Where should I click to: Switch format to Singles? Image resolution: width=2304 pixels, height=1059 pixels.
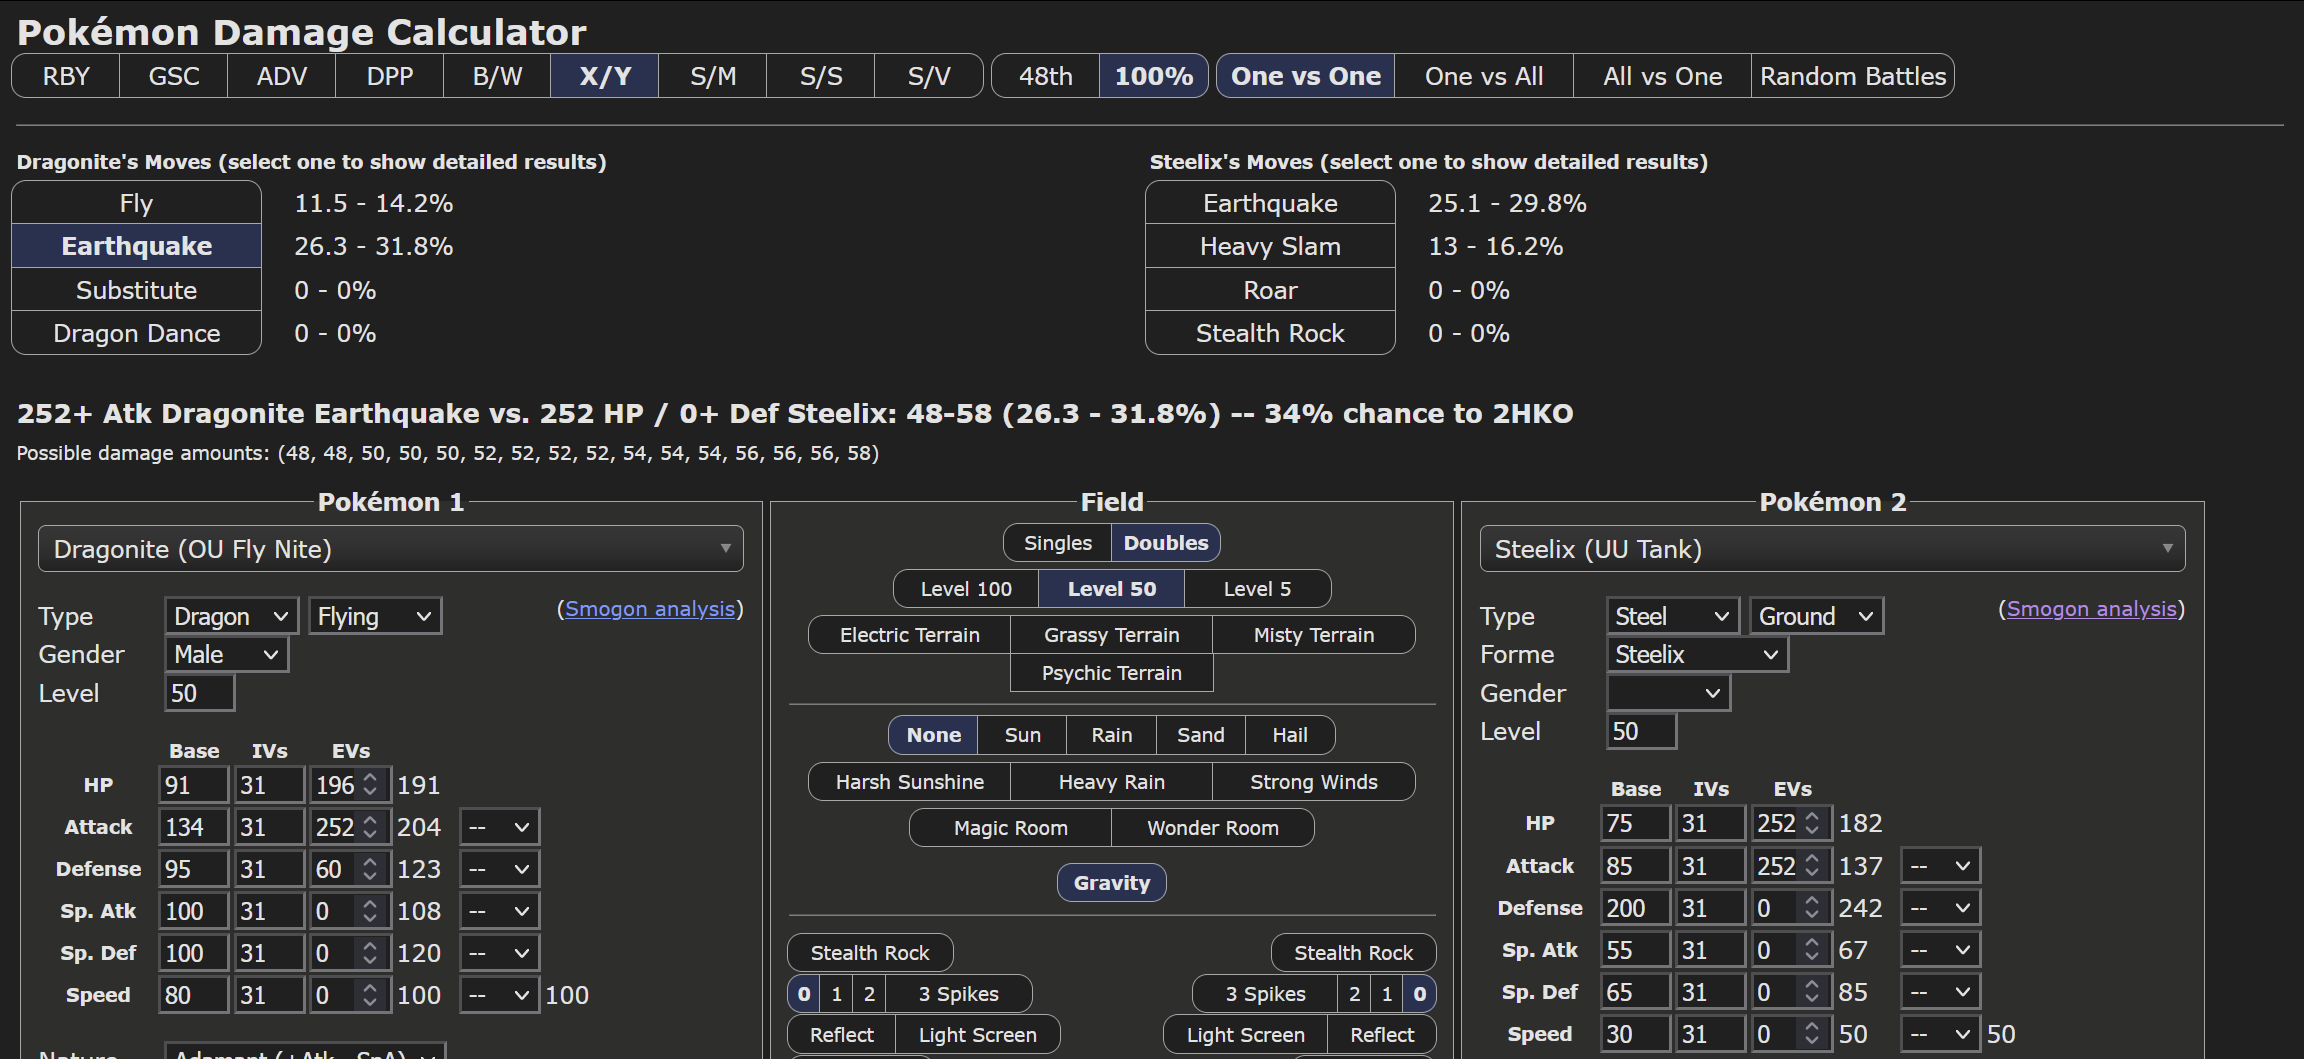(x=1057, y=543)
